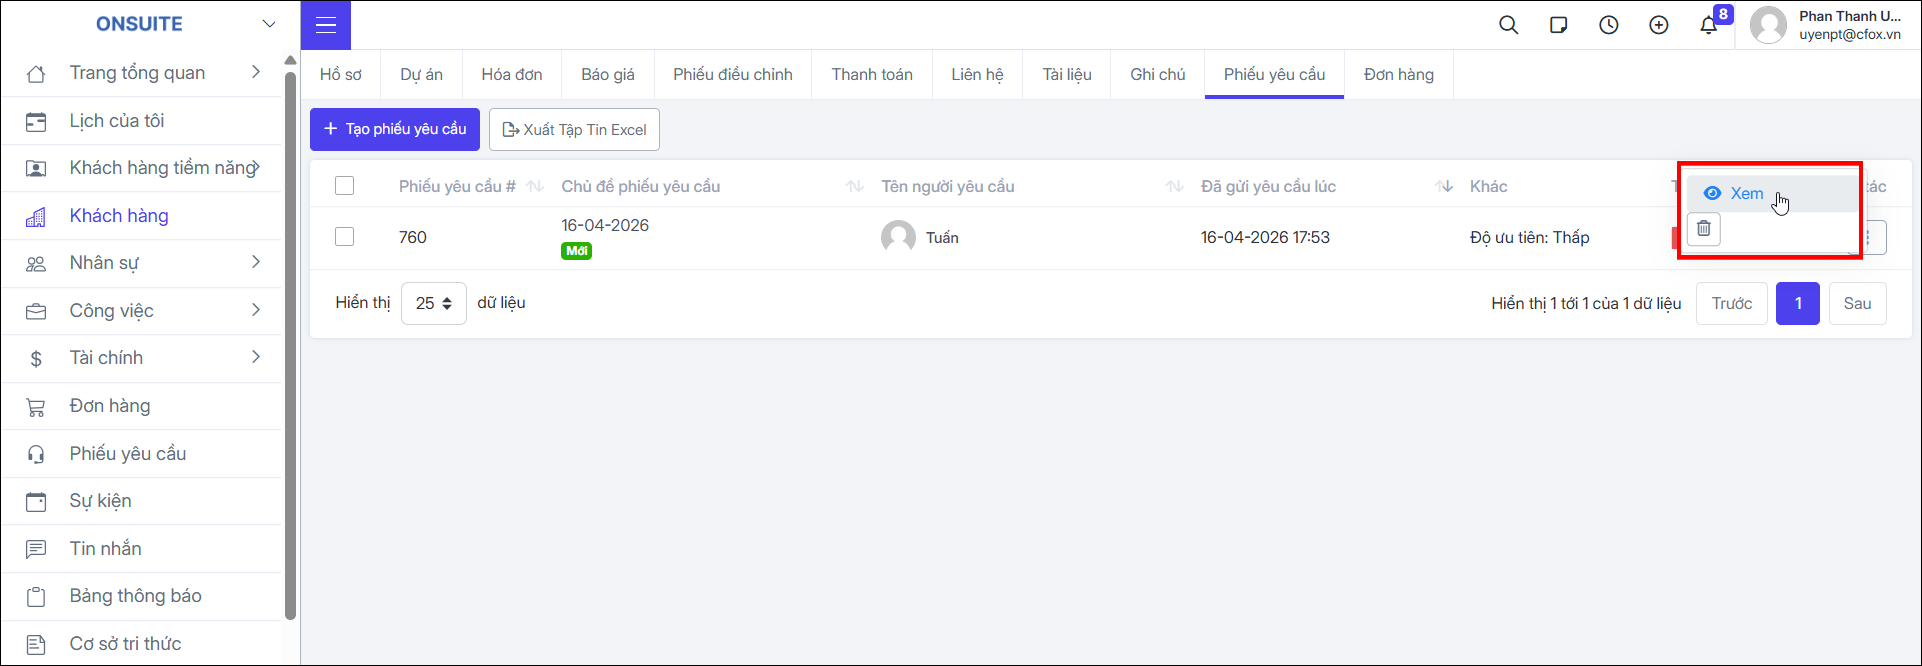Click the notifications bell icon

click(x=1709, y=25)
